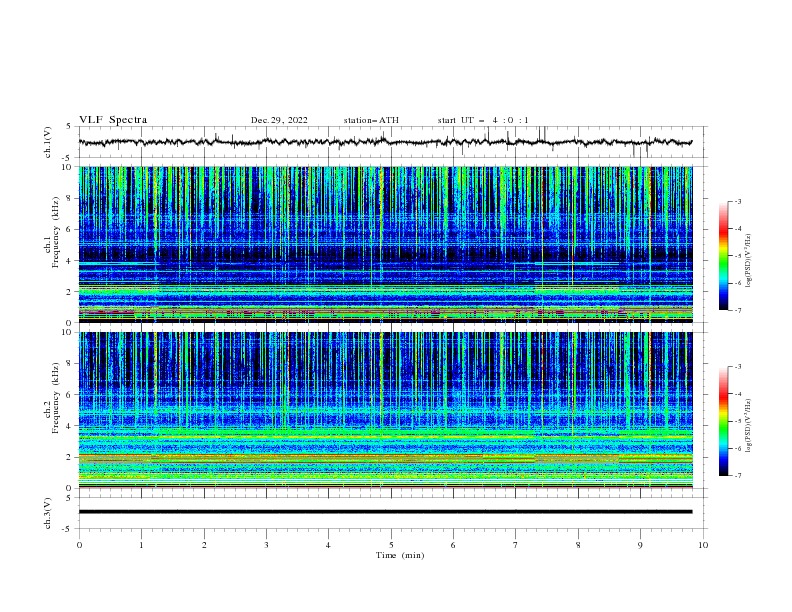Click the 'ch.1(V)' waveform axis label

(x=48, y=142)
